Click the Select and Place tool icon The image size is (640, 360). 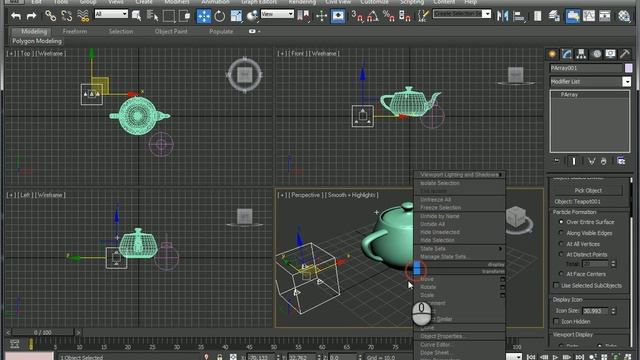point(252,16)
